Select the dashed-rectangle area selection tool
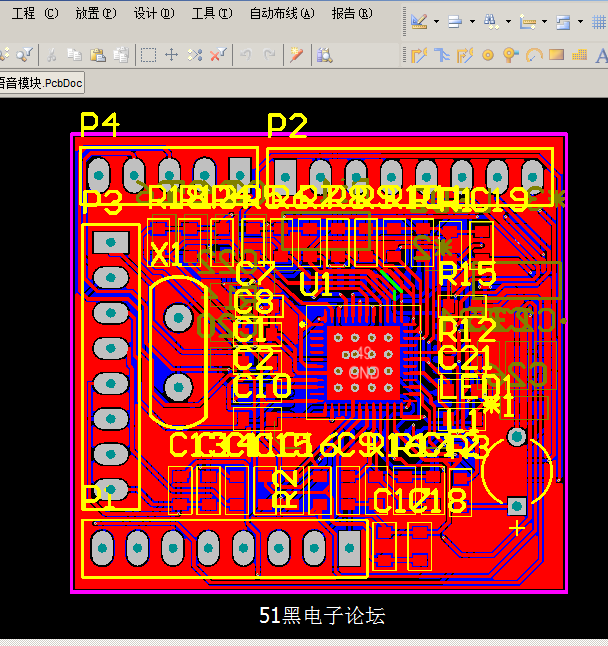The image size is (608, 646). [148, 54]
